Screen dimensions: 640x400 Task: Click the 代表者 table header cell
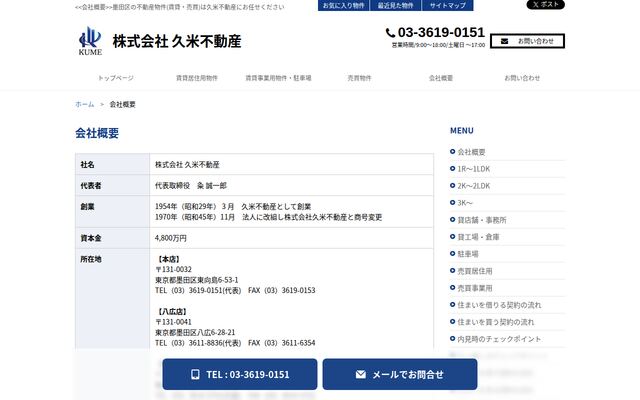tap(112, 185)
